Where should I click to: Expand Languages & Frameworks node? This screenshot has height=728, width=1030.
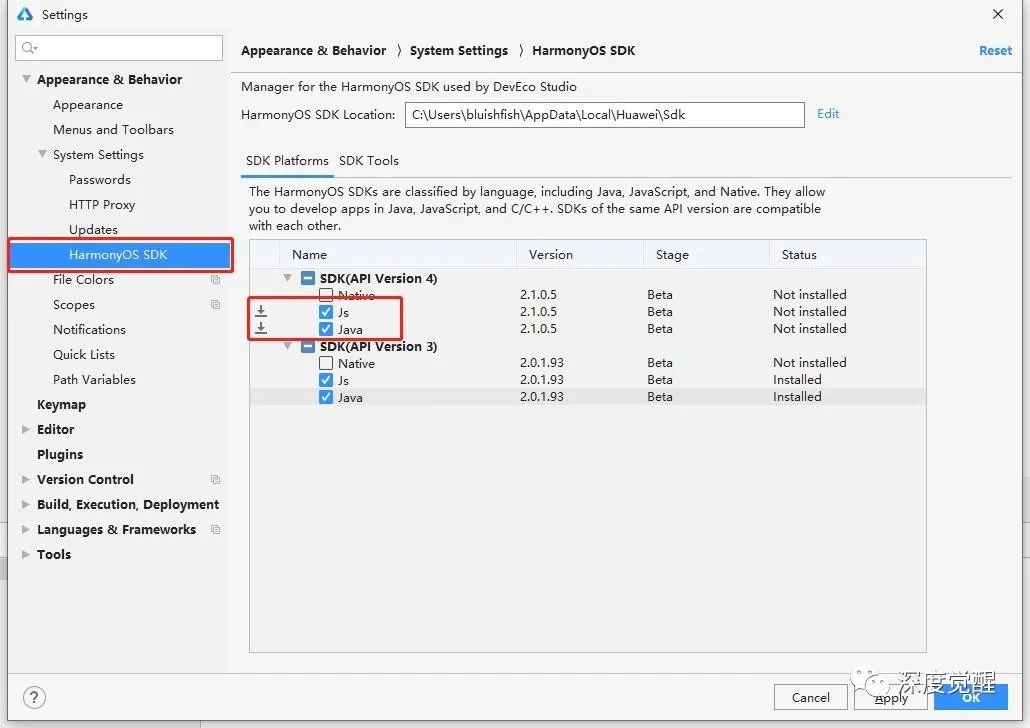pyautogui.click(x=26, y=529)
